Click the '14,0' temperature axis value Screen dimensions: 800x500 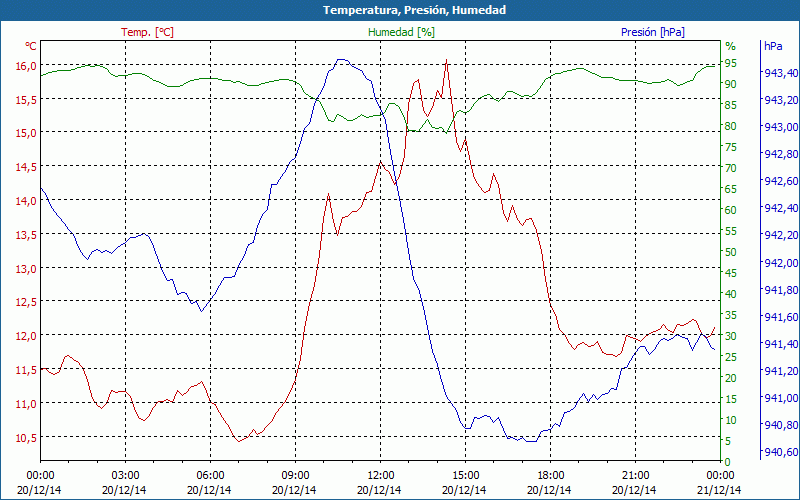[x=26, y=201]
